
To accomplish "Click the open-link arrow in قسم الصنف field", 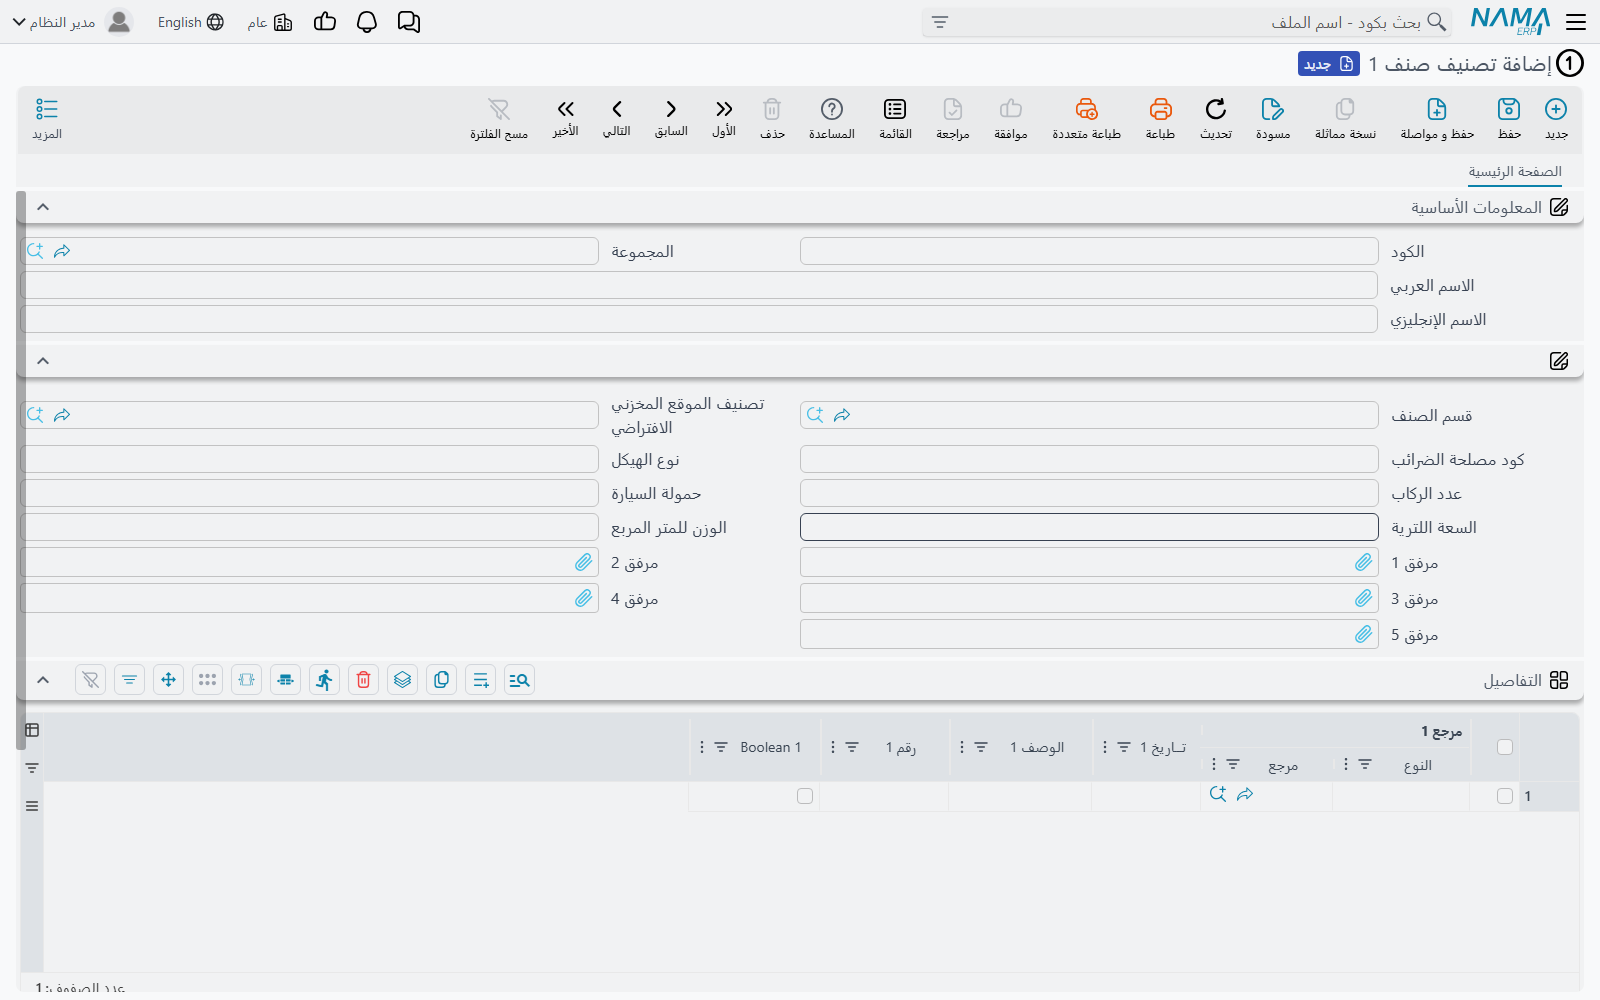I will [x=842, y=415].
